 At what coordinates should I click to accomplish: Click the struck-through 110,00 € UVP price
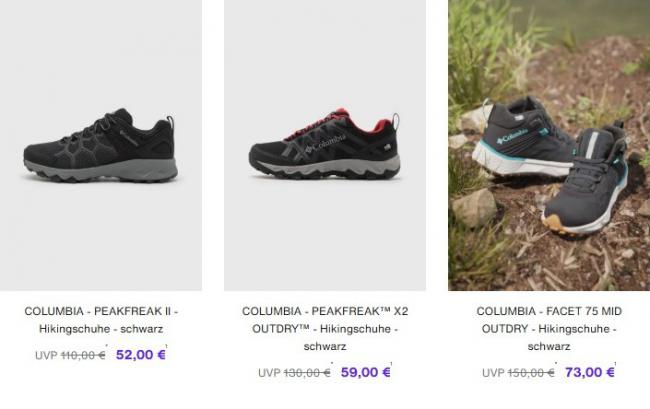(83, 355)
